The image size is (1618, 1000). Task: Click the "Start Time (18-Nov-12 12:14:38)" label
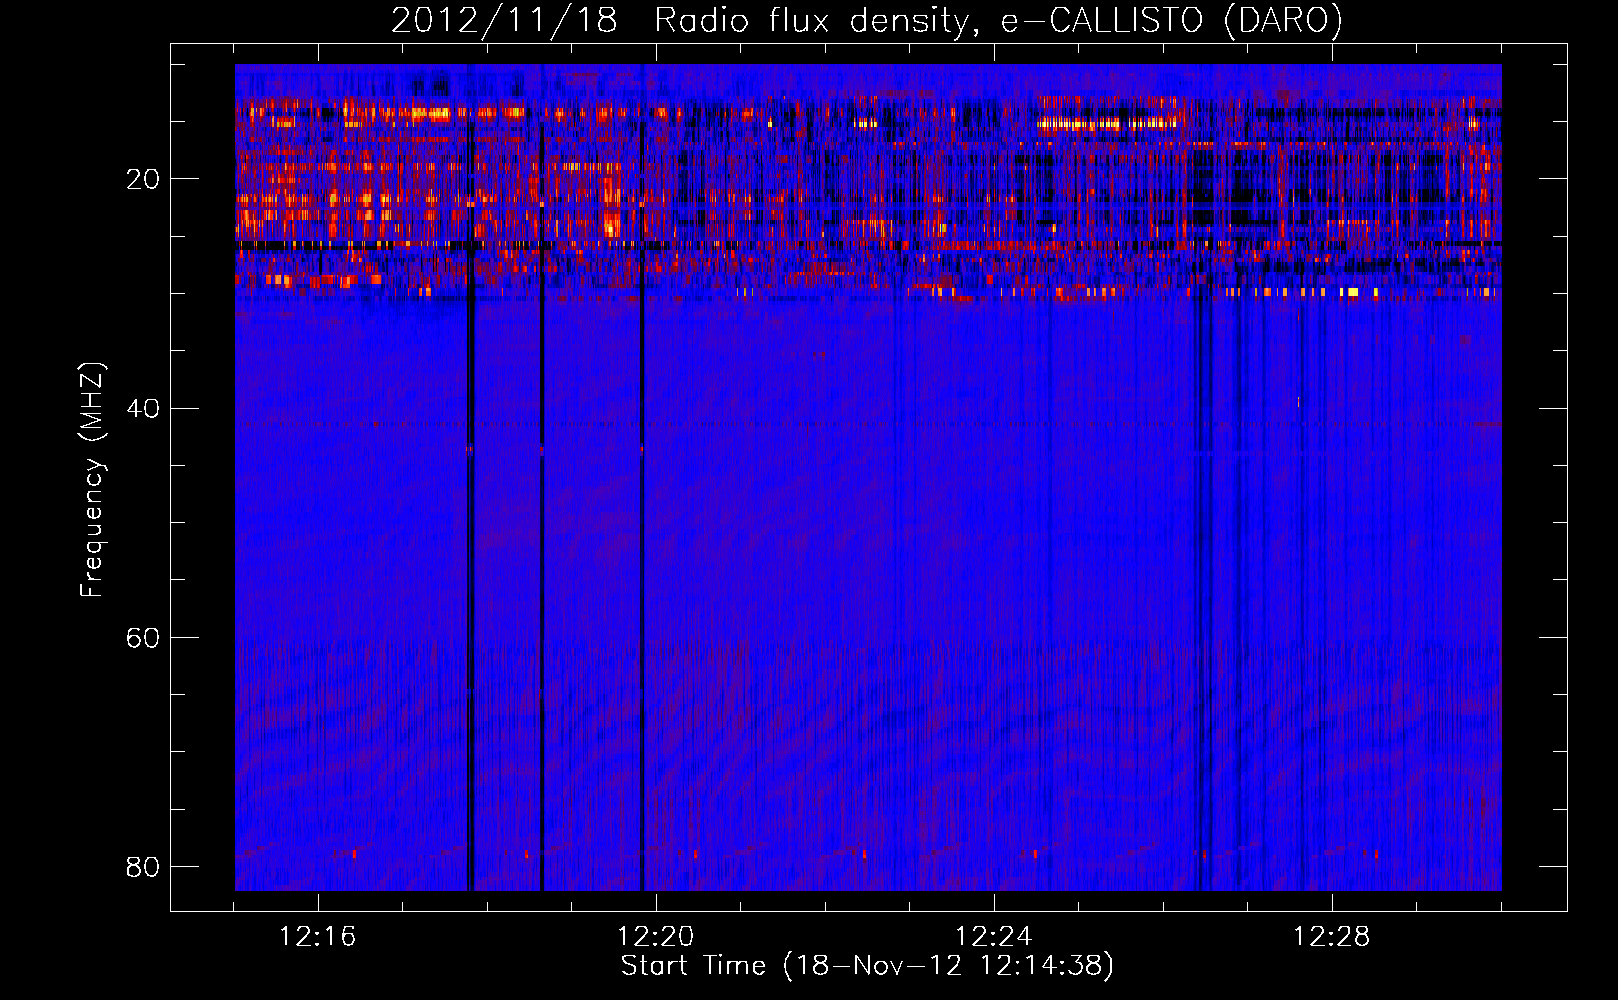[867, 966]
